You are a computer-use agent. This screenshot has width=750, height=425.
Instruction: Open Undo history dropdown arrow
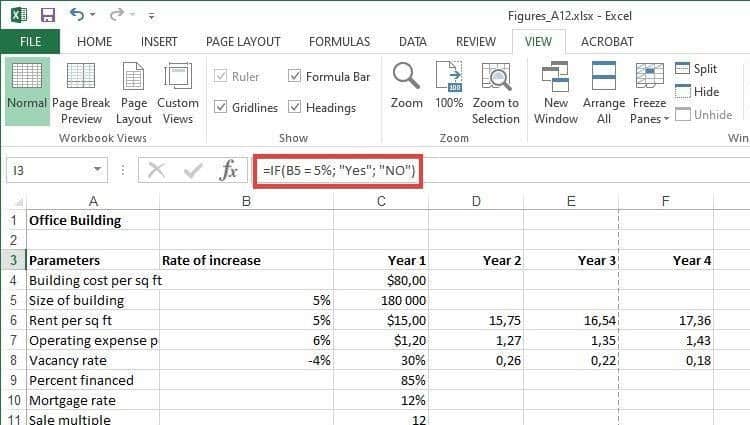pos(93,15)
